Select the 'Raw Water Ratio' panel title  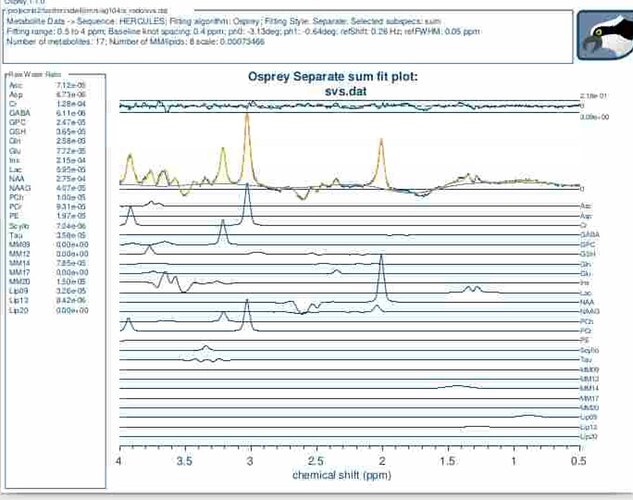(35, 74)
